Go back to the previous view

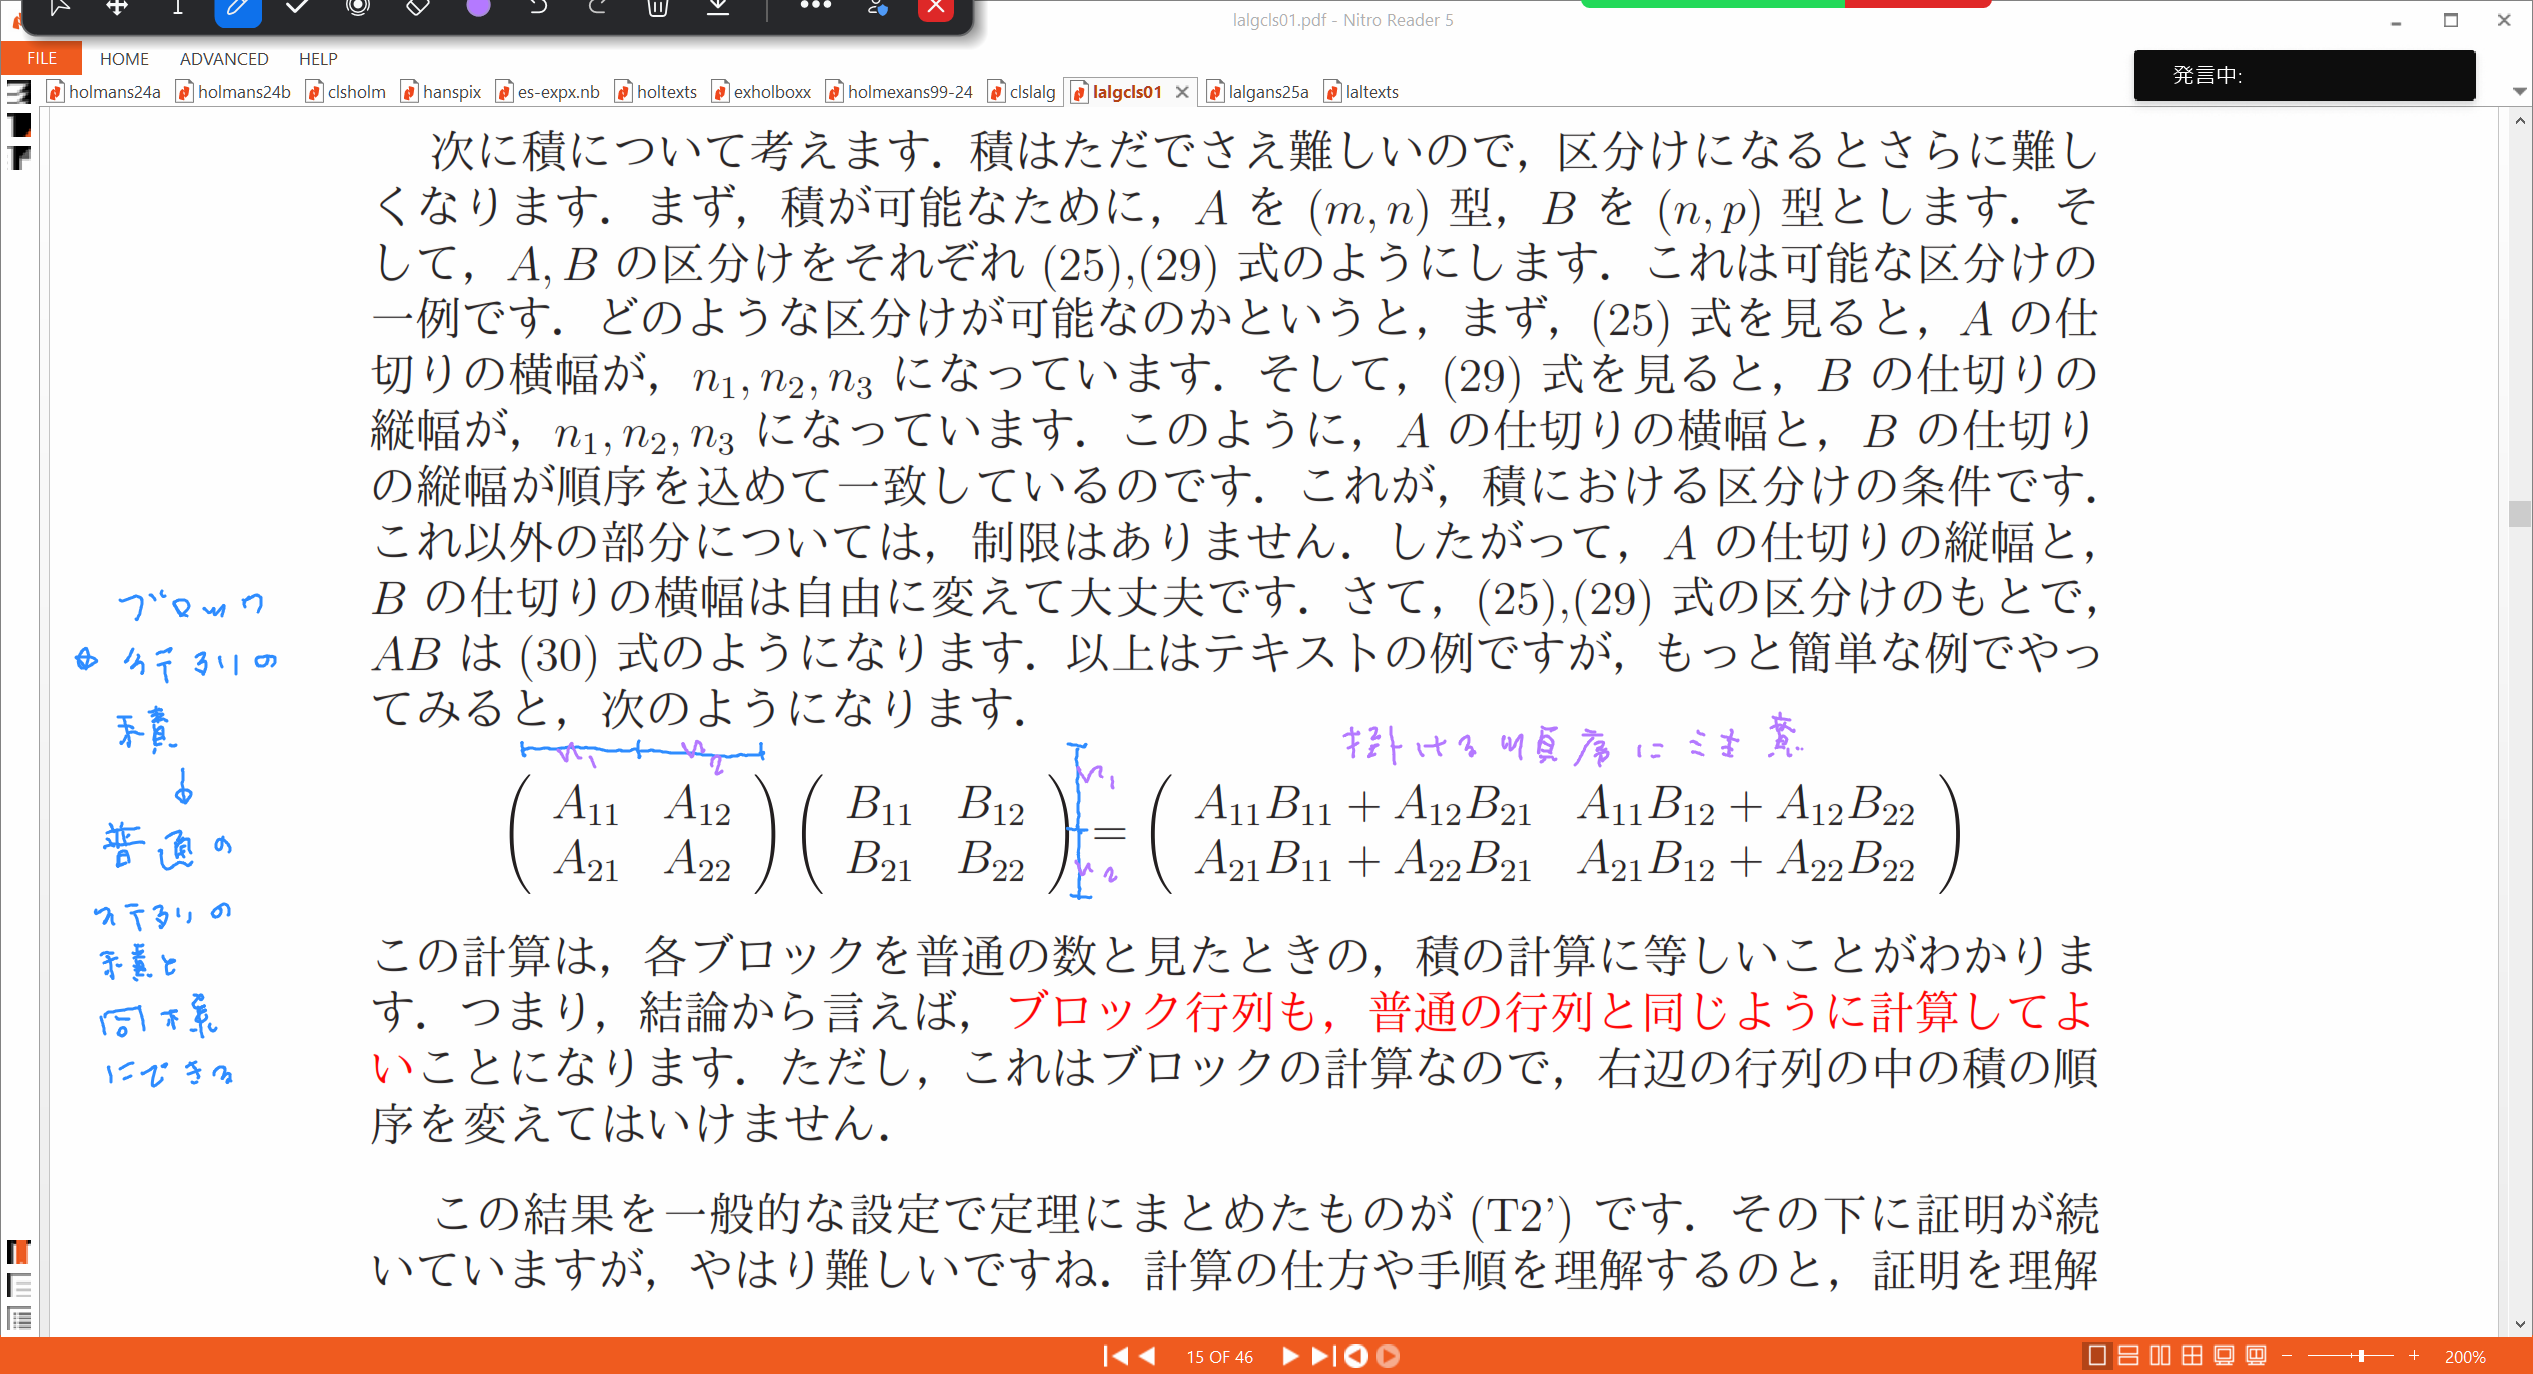pyautogui.click(x=1356, y=1356)
